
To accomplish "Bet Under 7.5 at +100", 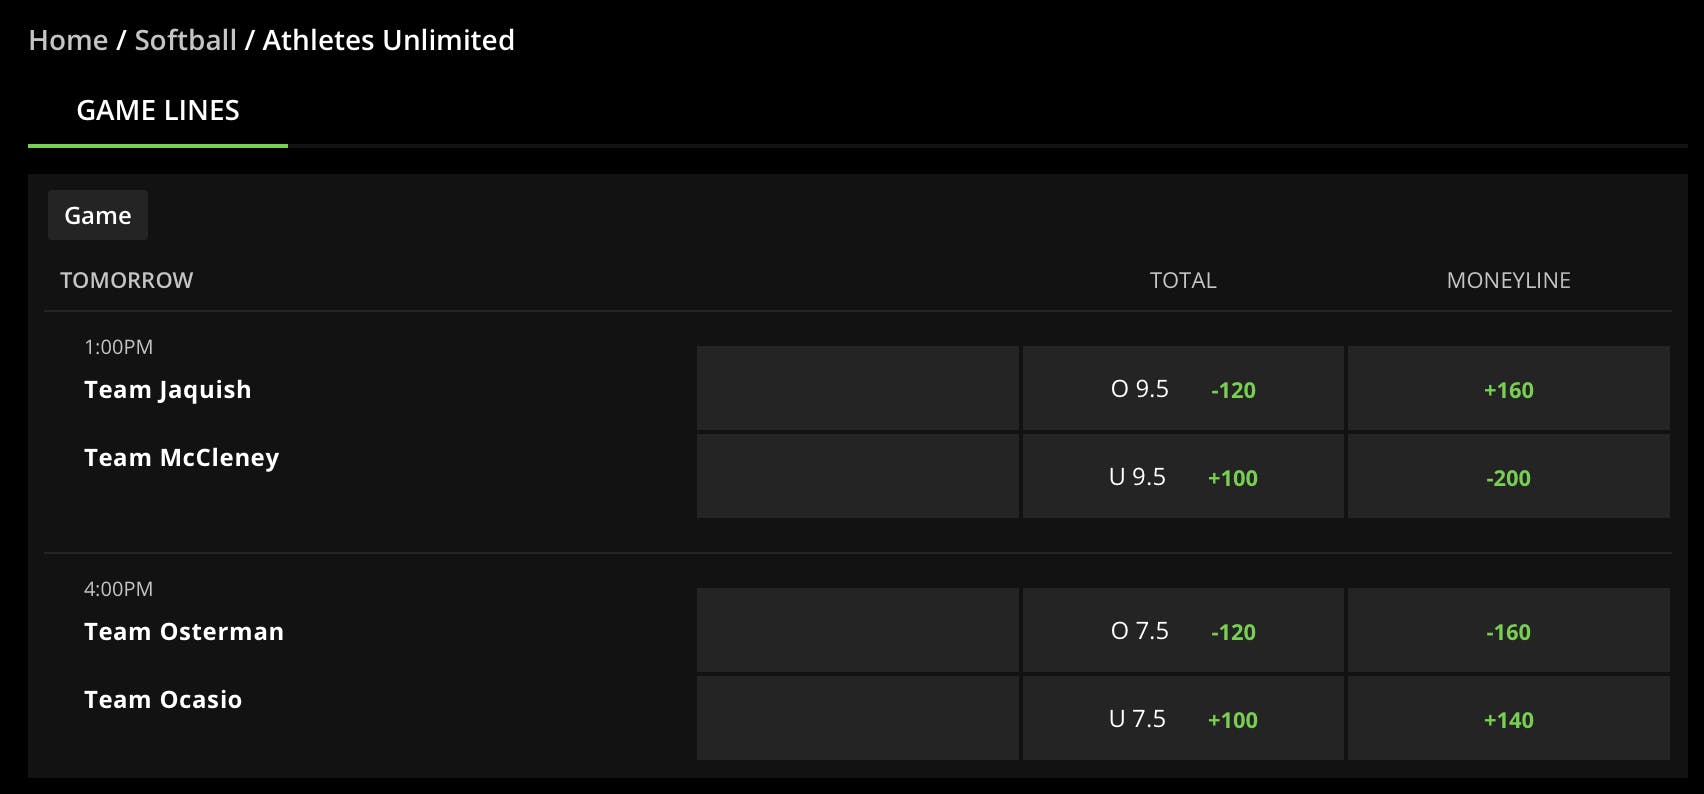I will (1182, 719).
